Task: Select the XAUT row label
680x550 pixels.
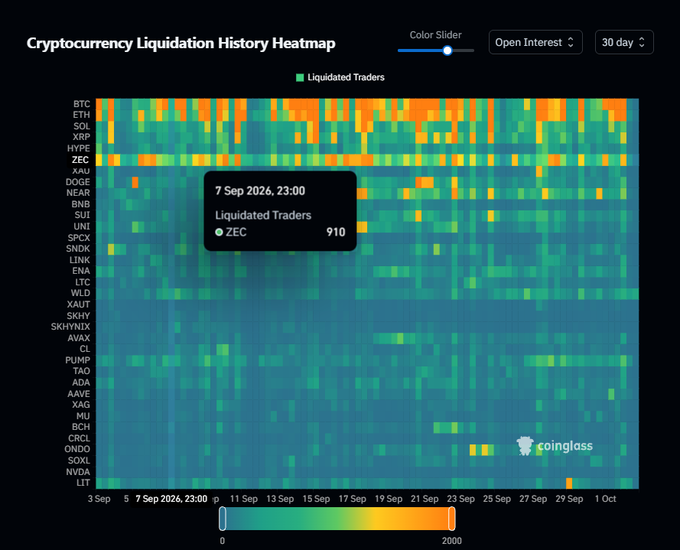Action: coord(78,304)
